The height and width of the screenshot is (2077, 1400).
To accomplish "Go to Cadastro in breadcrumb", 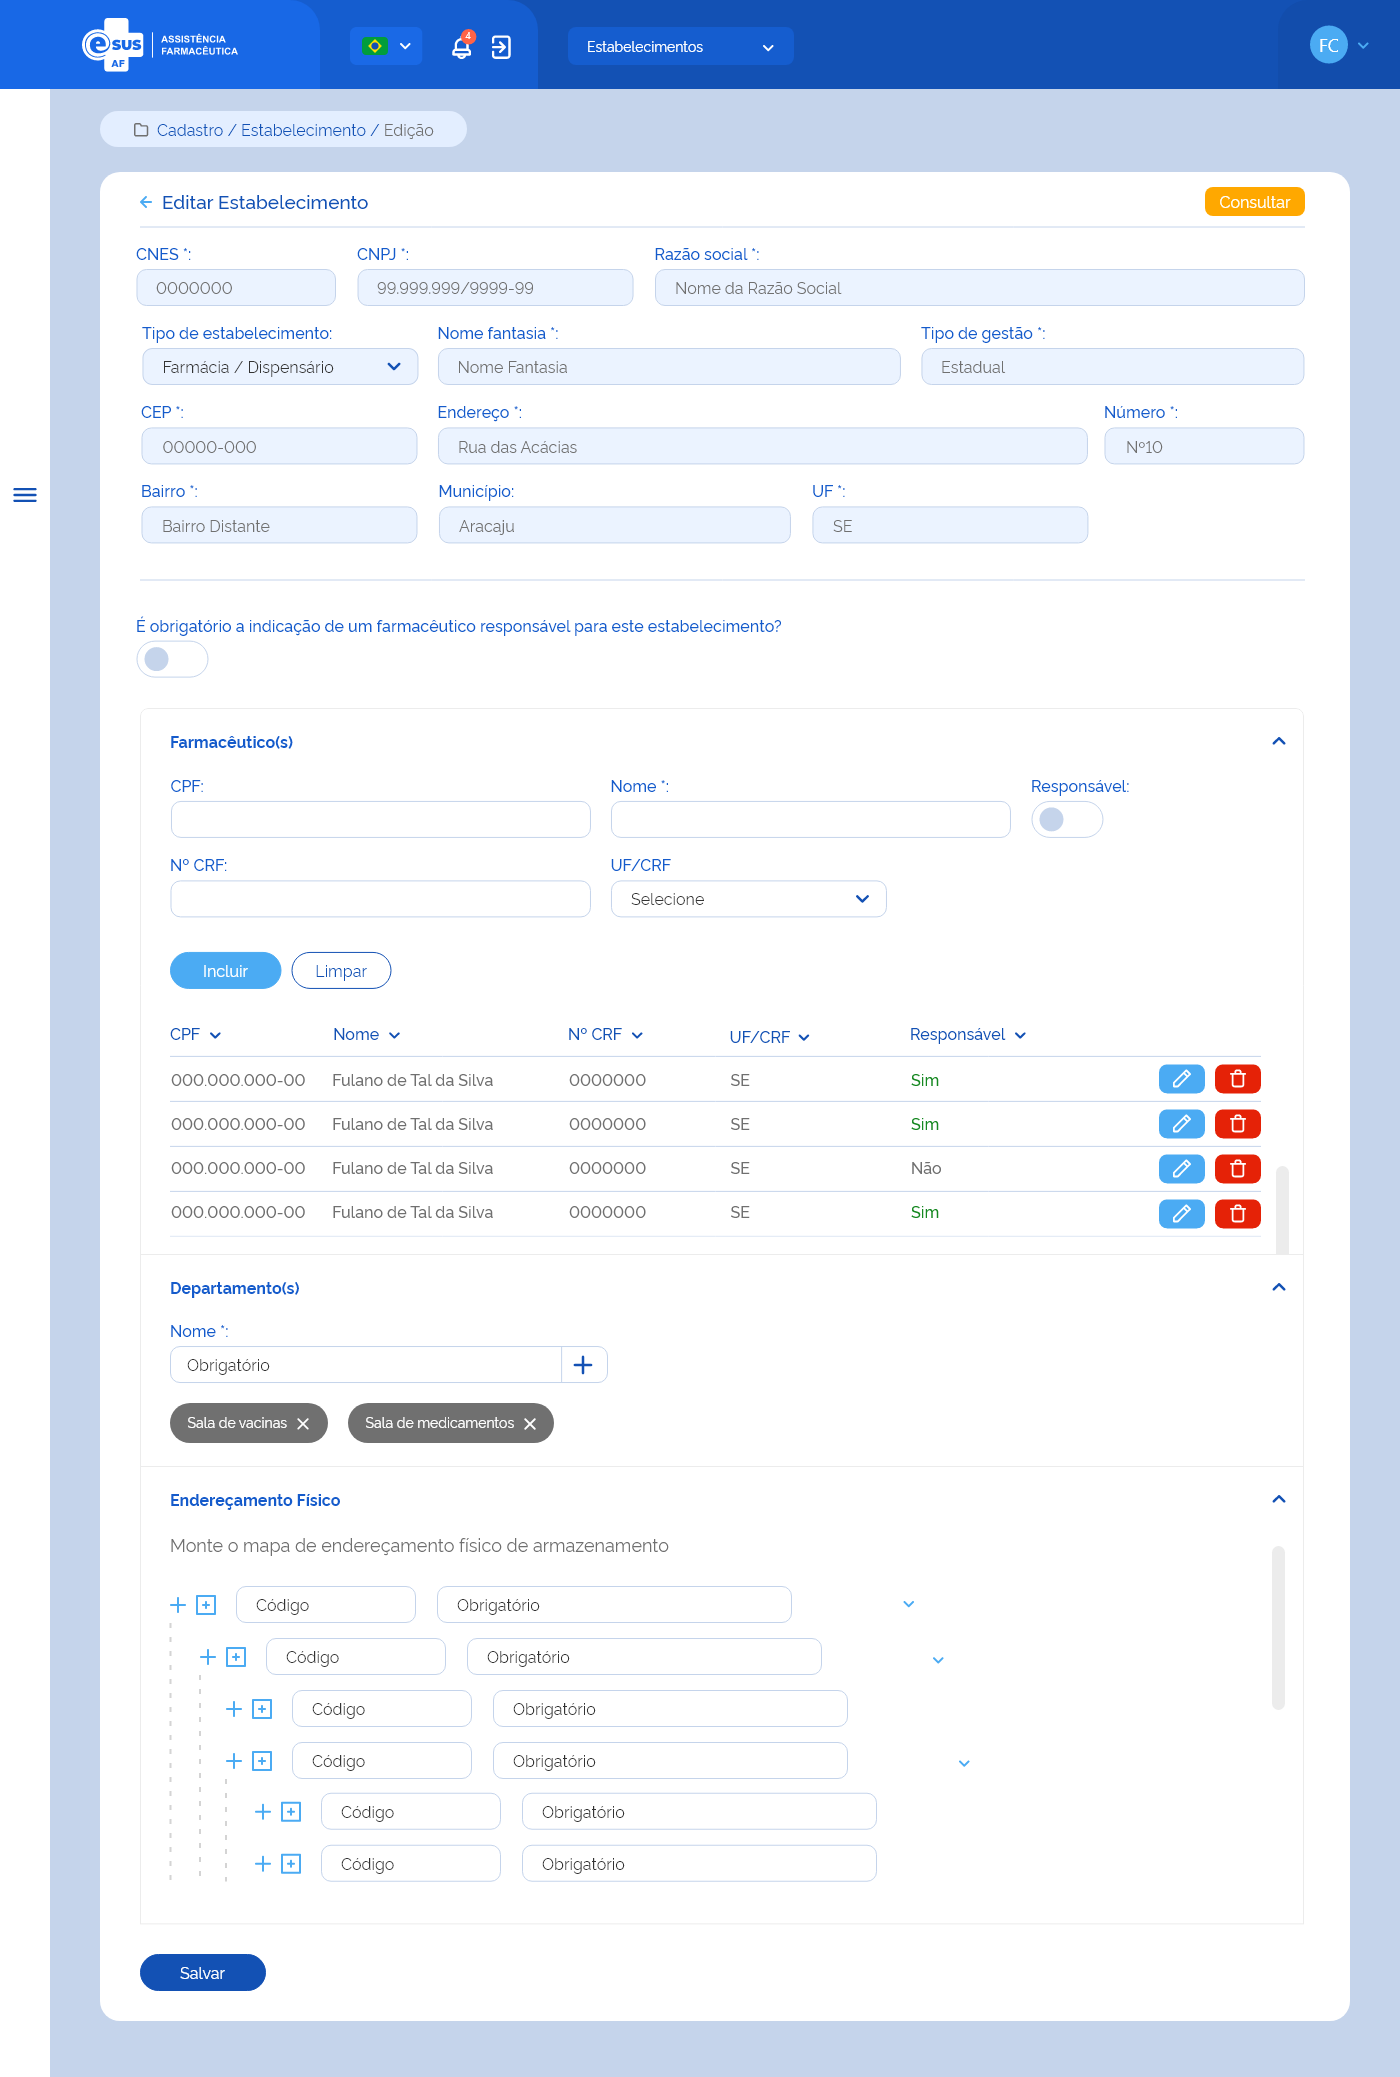I will point(190,130).
